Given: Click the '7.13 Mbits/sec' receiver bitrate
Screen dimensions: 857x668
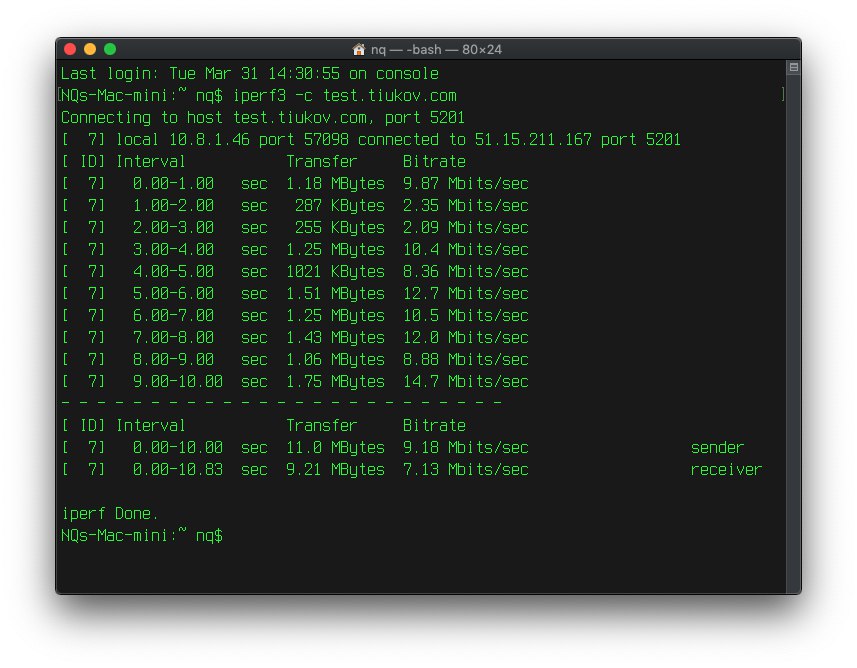Looking at the screenshot, I should pyautogui.click(x=466, y=470).
